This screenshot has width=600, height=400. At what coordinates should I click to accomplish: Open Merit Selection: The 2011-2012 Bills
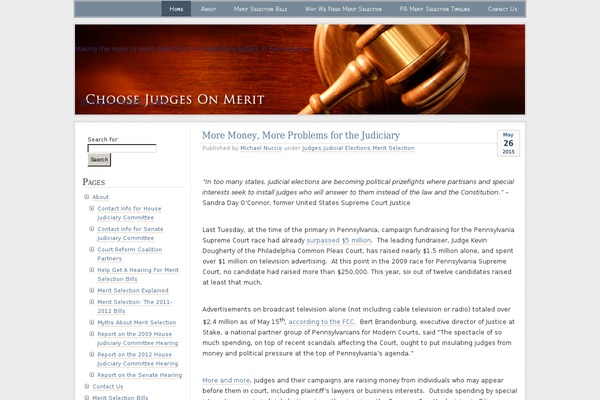pos(135,307)
